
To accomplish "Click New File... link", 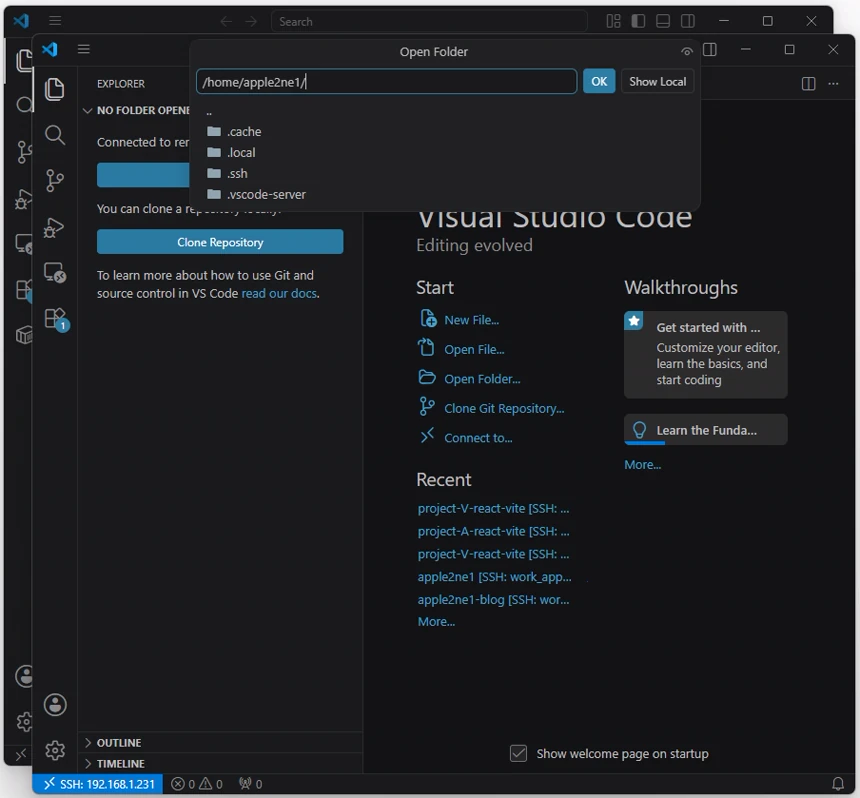I will click(460, 319).
